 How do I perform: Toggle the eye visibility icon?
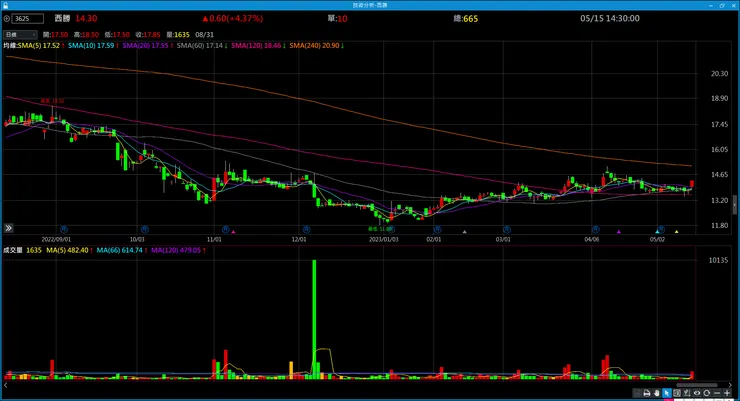(x=697, y=393)
